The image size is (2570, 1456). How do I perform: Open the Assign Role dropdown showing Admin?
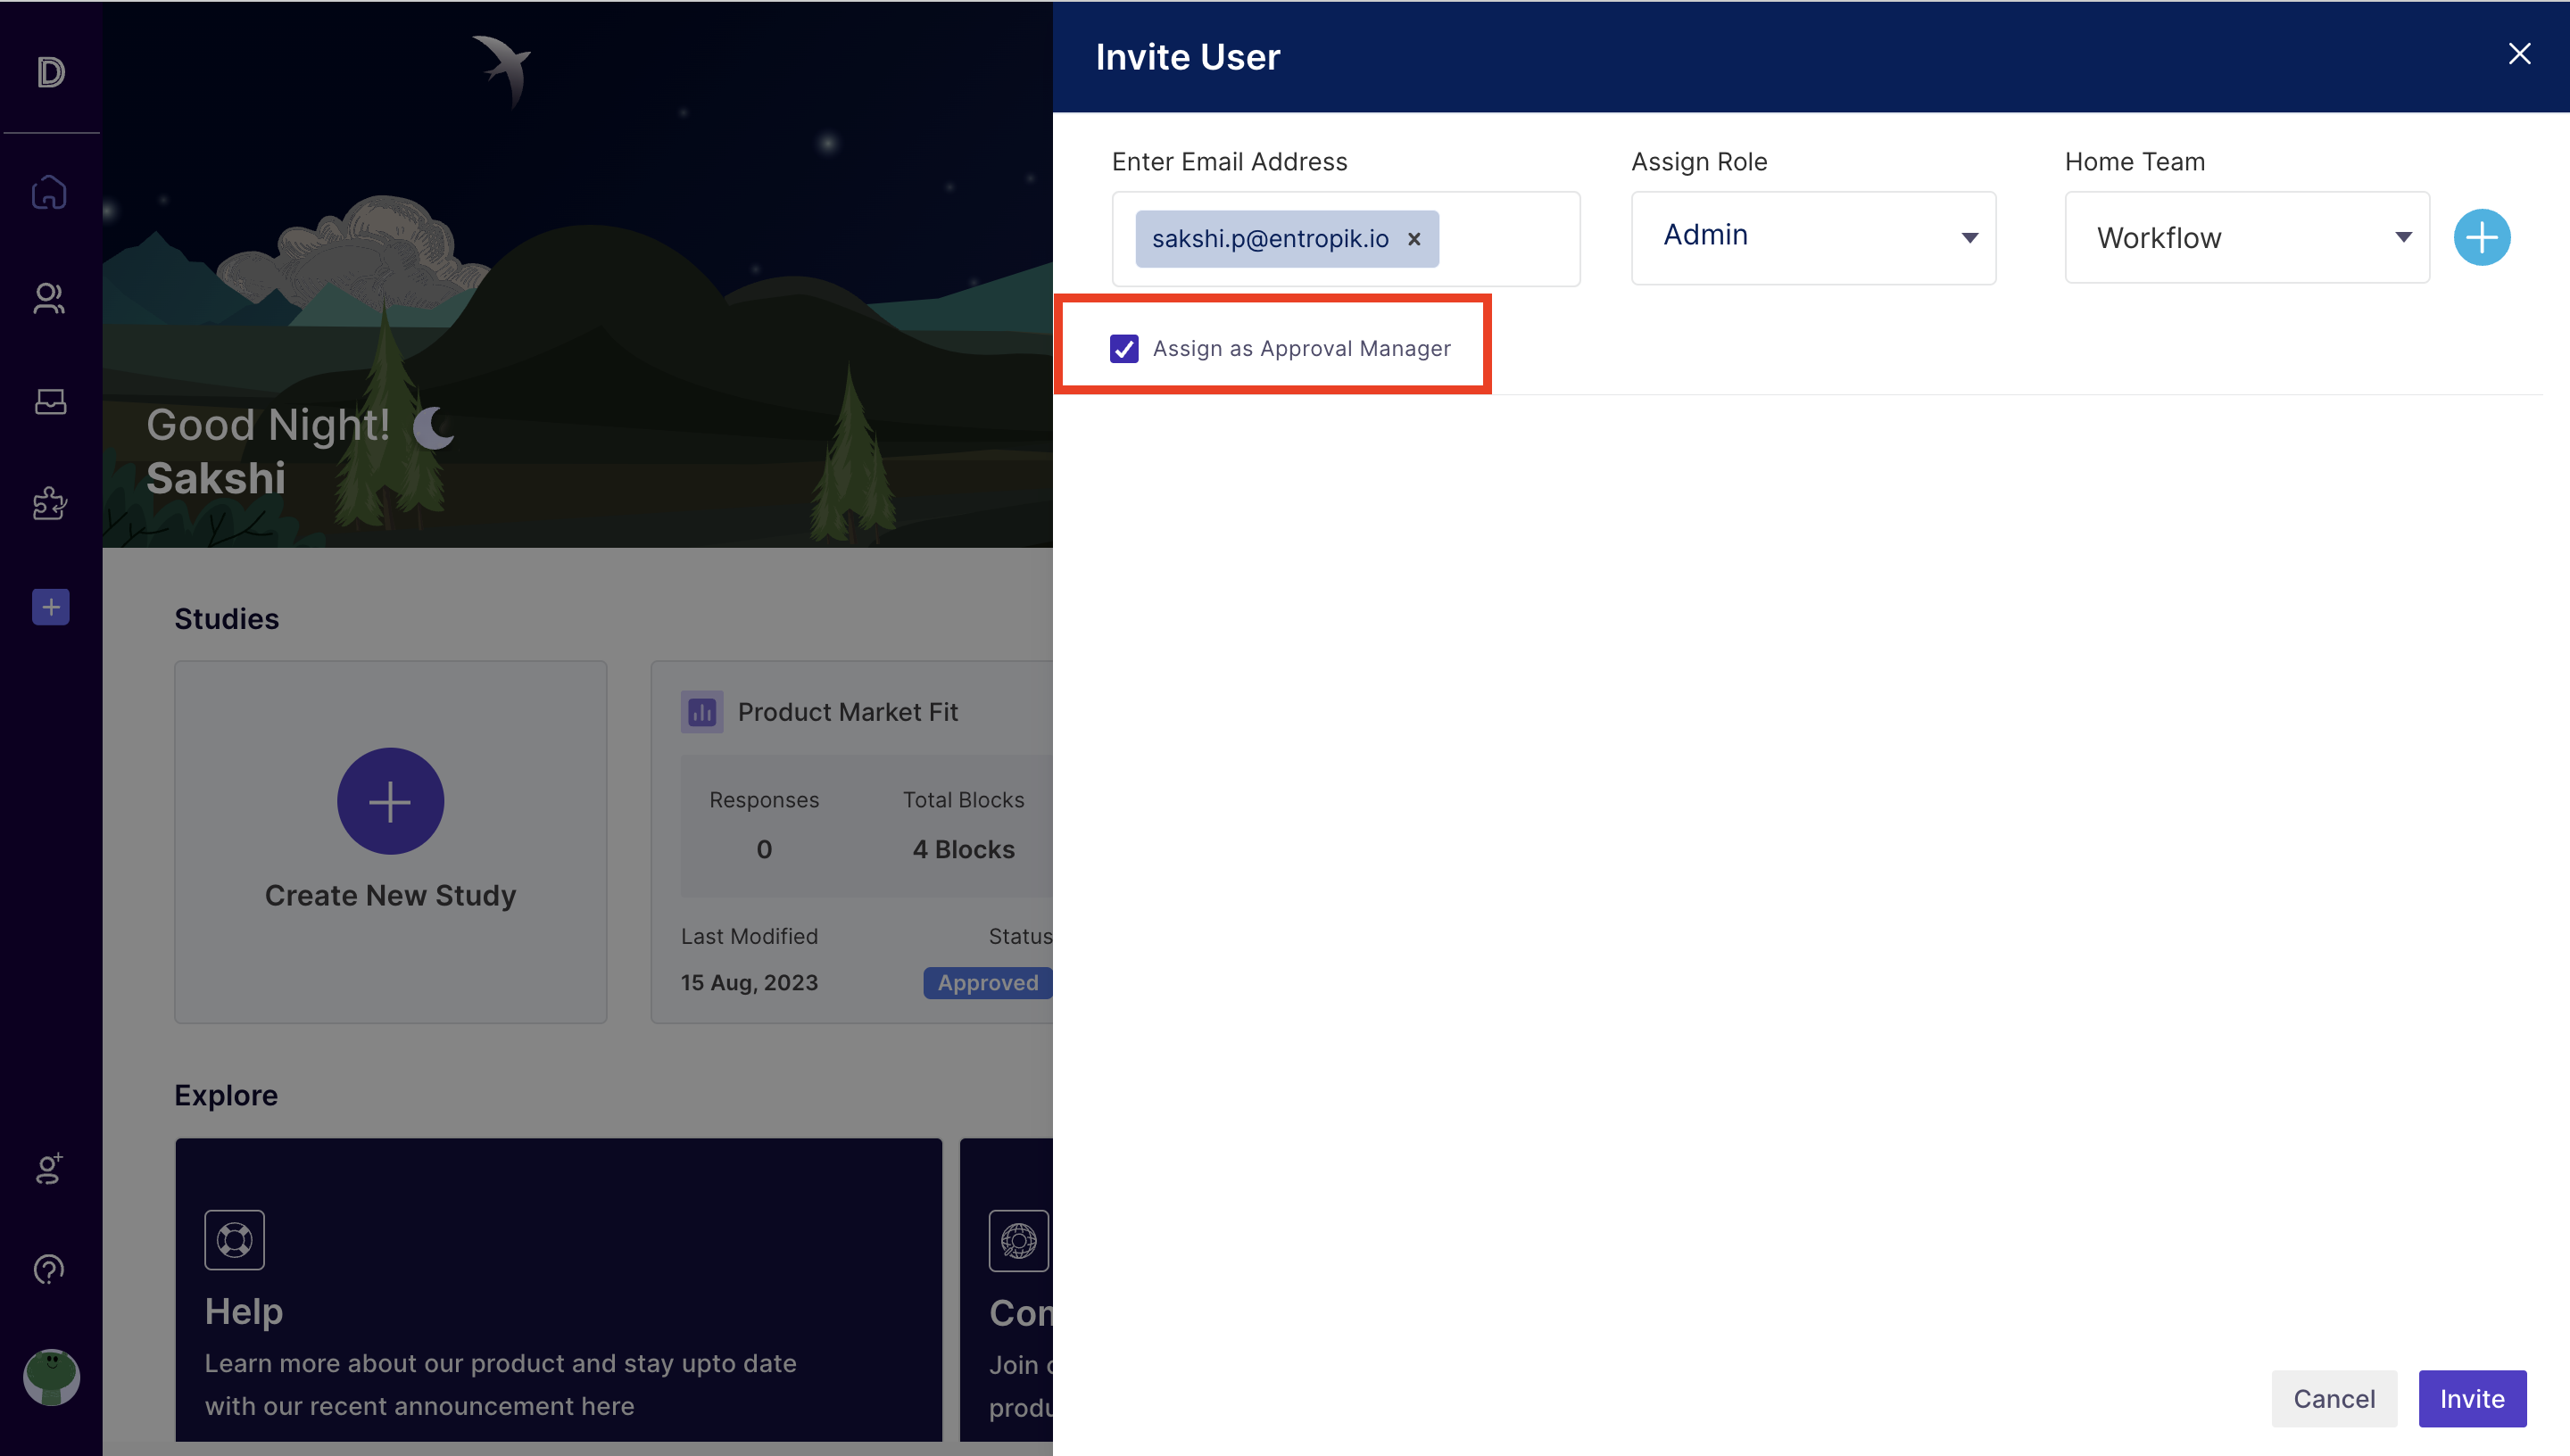(1813, 237)
